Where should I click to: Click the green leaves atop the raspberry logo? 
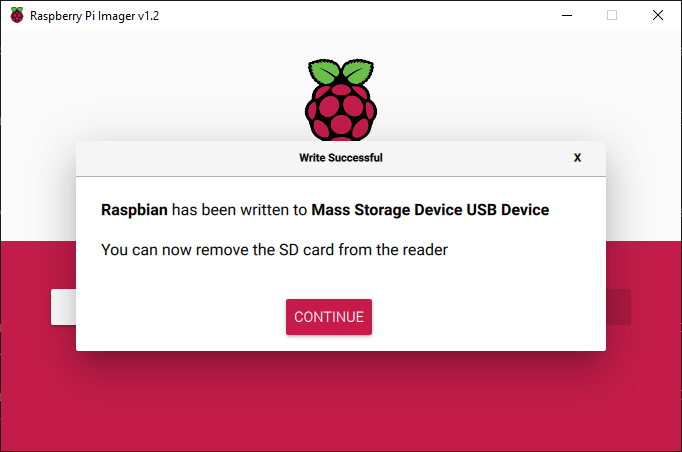[x=341, y=71]
